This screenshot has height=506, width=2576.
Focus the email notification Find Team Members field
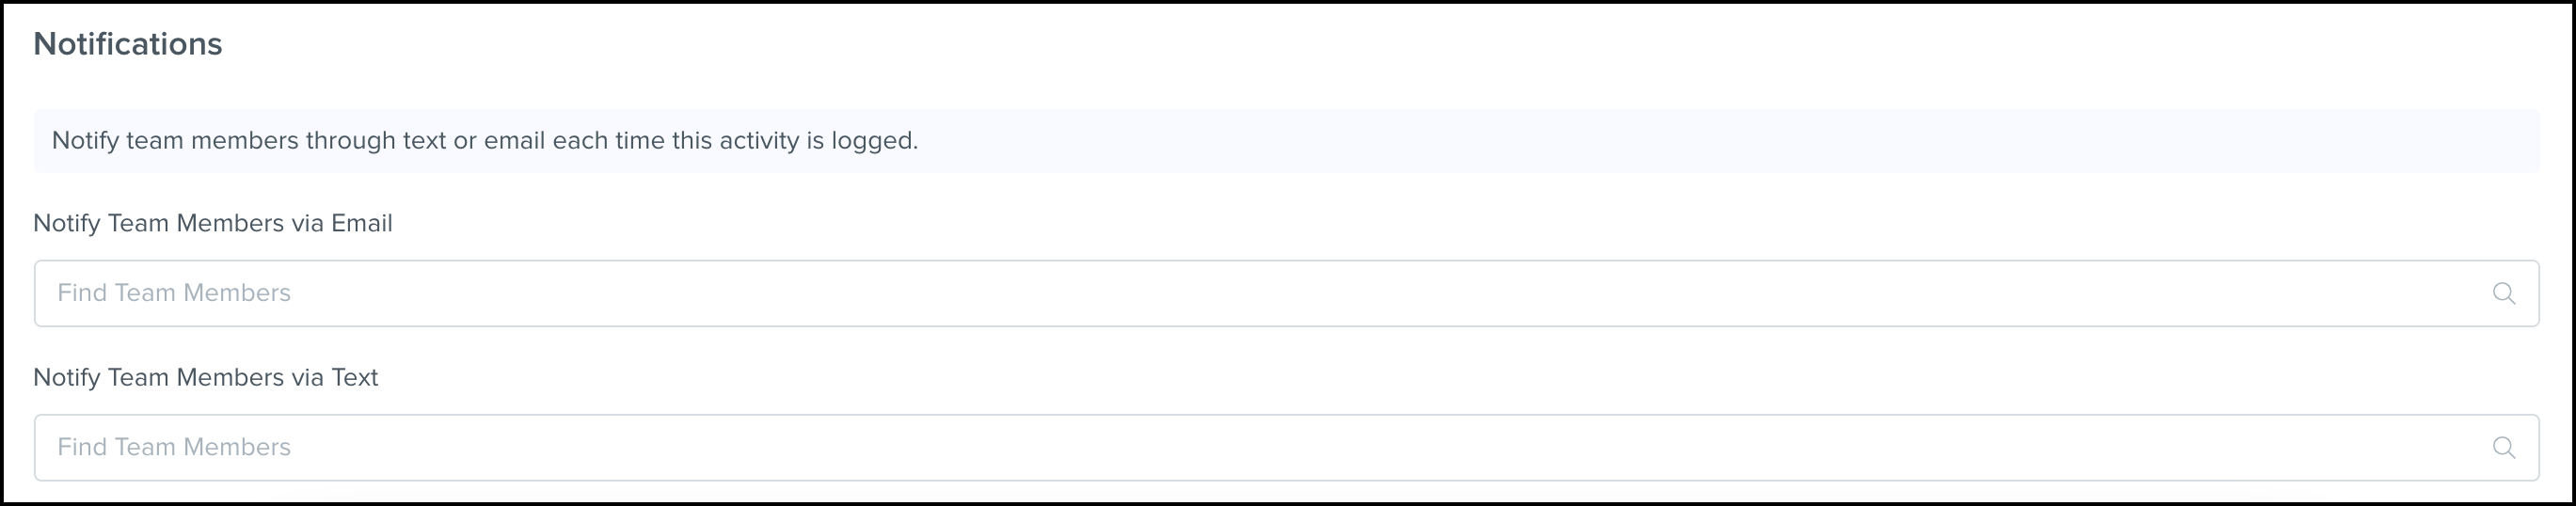point(1286,293)
